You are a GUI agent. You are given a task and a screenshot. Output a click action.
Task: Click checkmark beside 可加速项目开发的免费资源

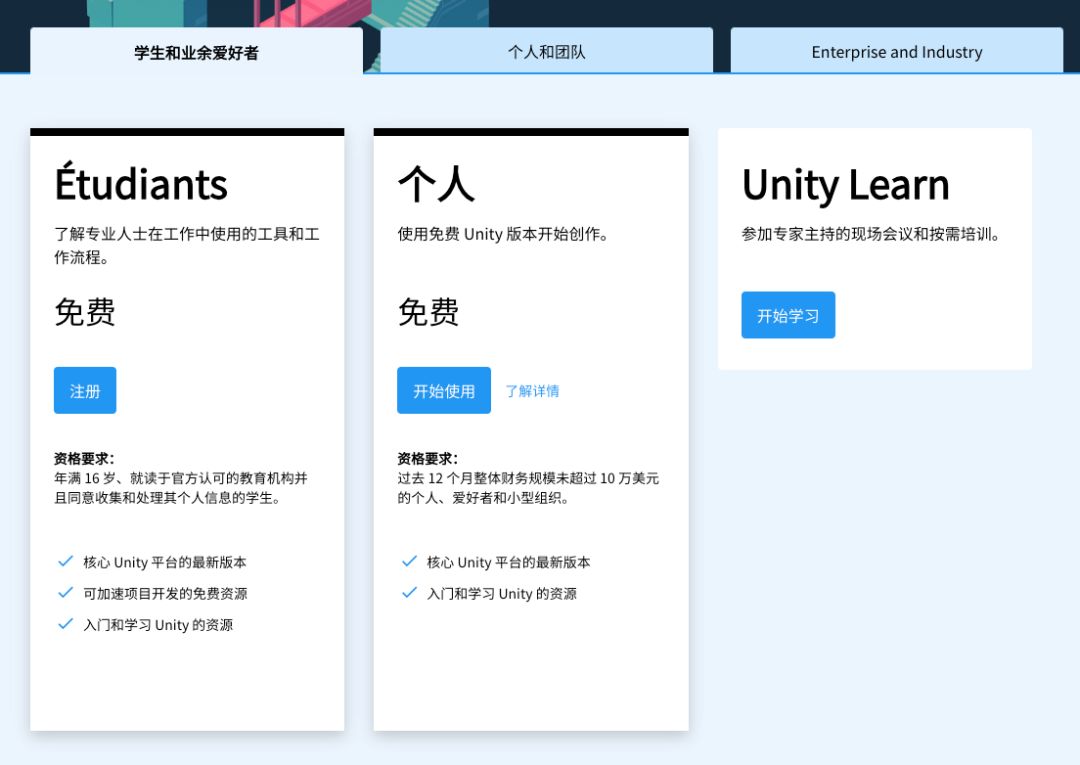point(65,593)
